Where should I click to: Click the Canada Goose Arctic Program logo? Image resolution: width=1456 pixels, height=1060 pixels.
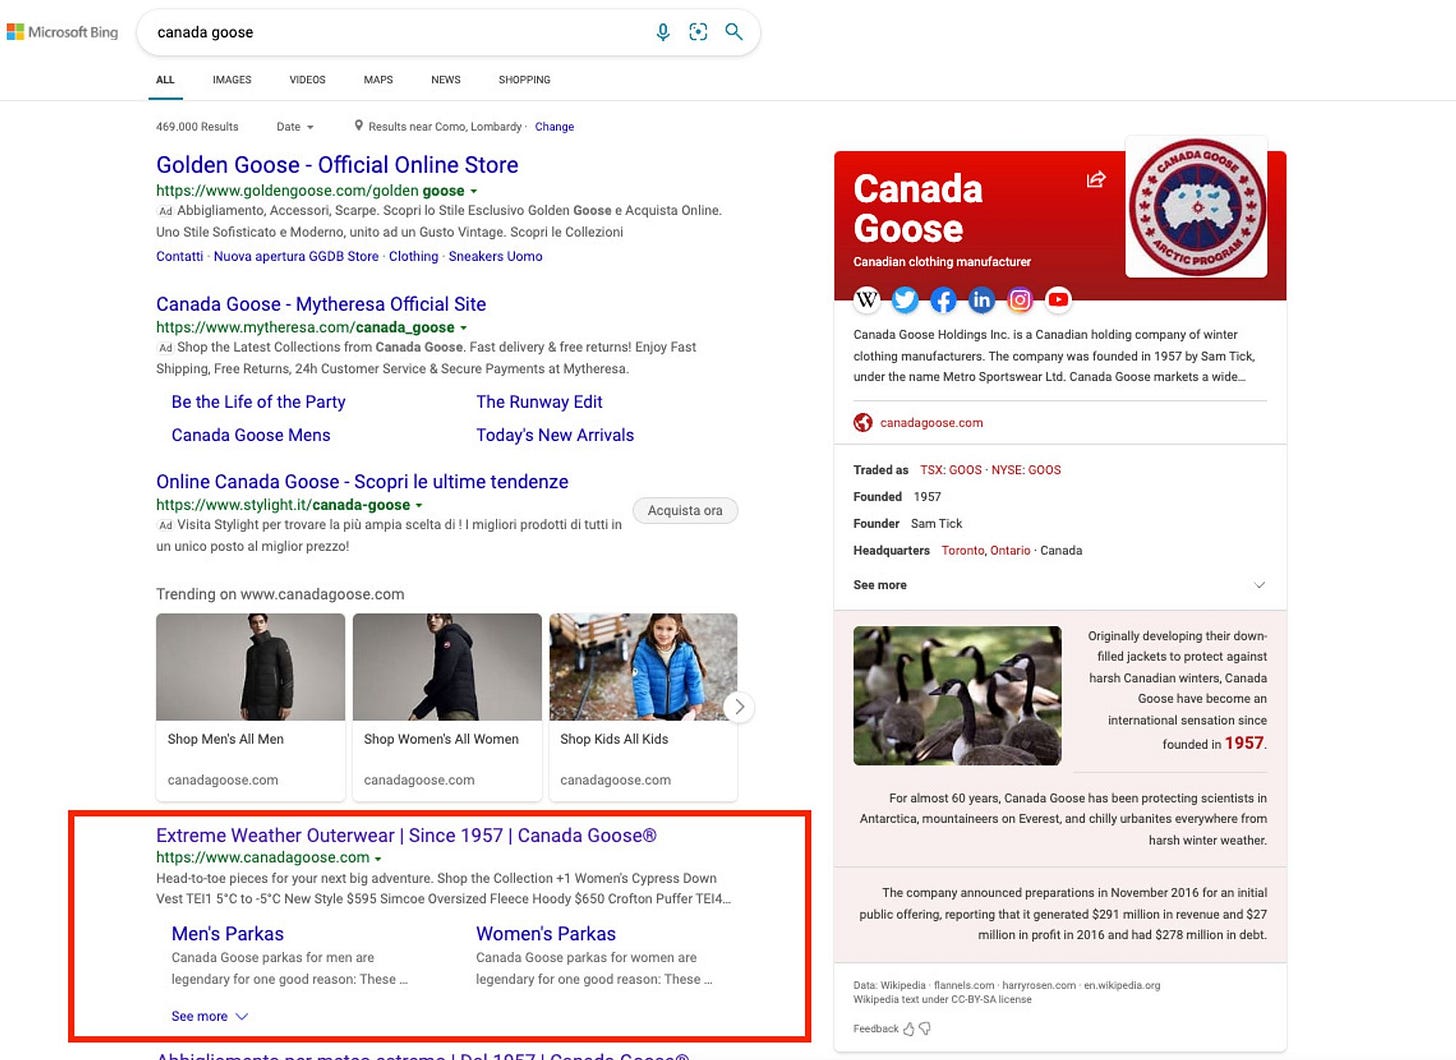pos(1196,207)
